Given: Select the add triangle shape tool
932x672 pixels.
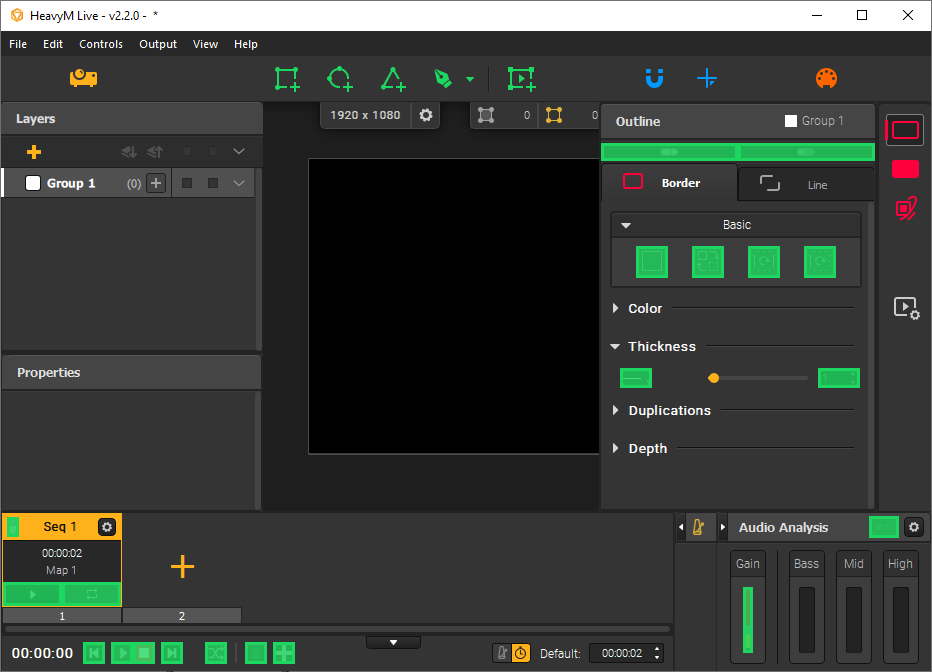Looking at the screenshot, I should (393, 79).
